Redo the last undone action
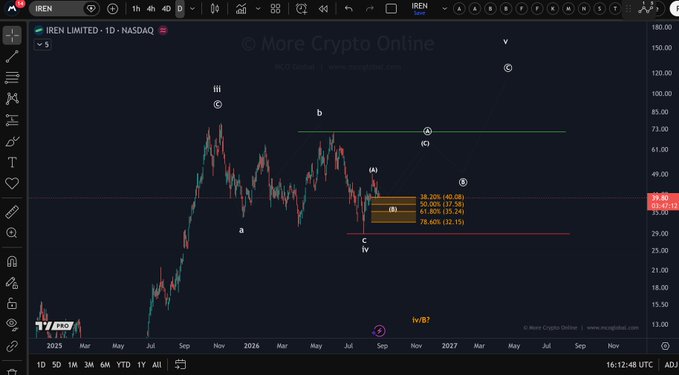 click(369, 9)
